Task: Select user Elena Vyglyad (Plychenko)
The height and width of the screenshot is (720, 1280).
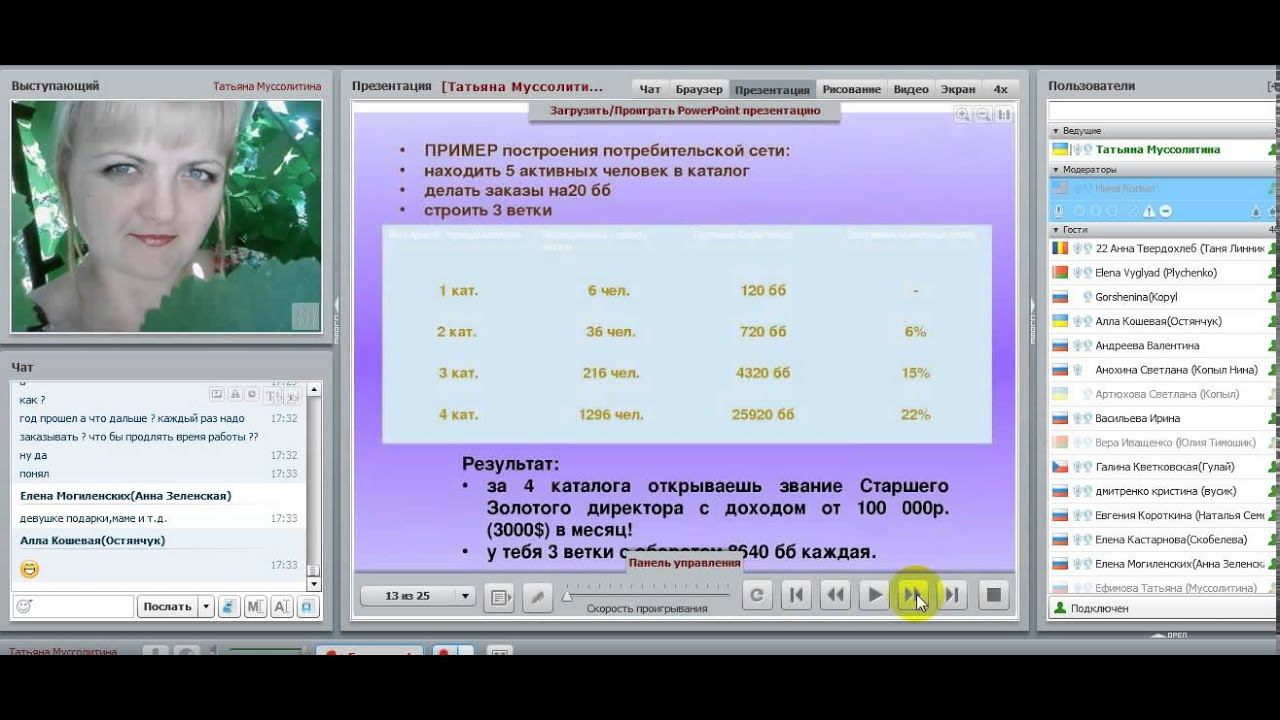Action: pyautogui.click(x=1155, y=273)
